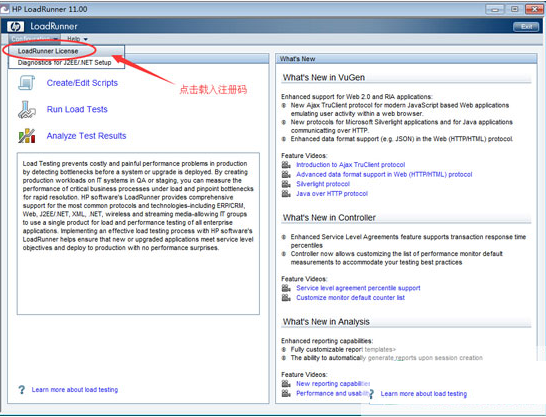Viewport: 546px width, 417px height.
Task: Select LoadRunner License menu entry
Action: 66,51
